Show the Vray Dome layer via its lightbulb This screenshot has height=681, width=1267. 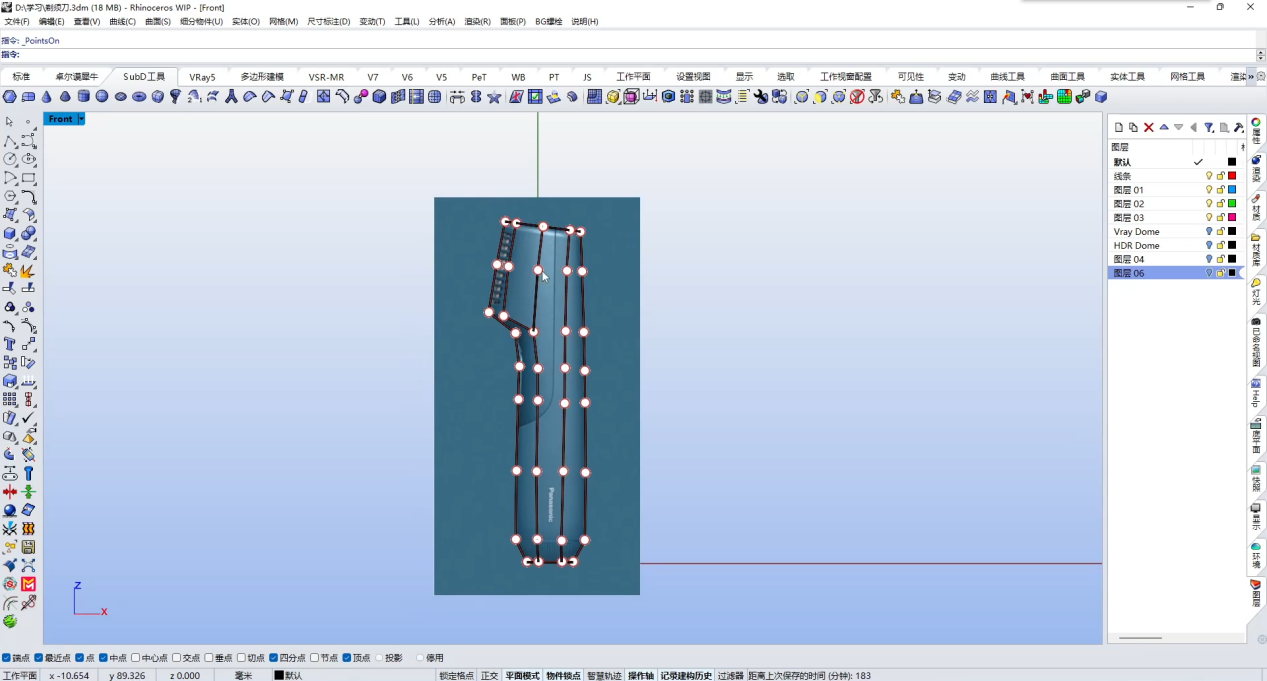point(1209,231)
